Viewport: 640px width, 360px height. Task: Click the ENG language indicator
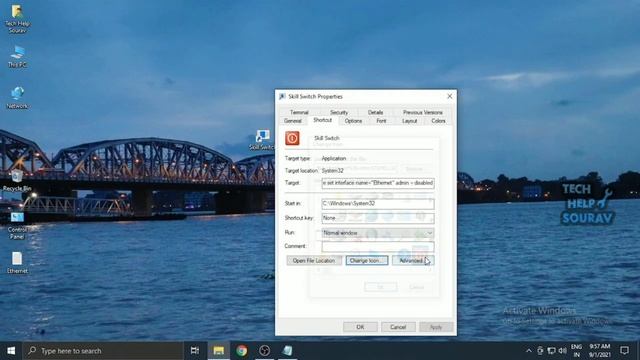point(576,351)
